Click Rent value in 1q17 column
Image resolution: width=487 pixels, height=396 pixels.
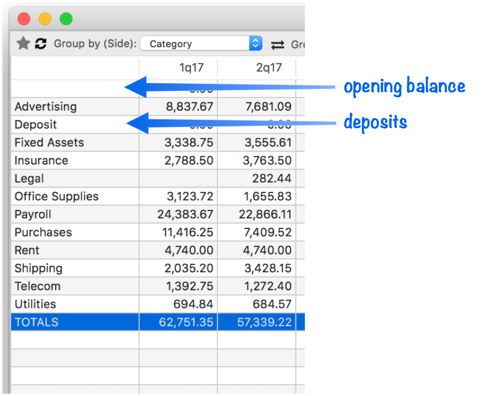(x=189, y=250)
